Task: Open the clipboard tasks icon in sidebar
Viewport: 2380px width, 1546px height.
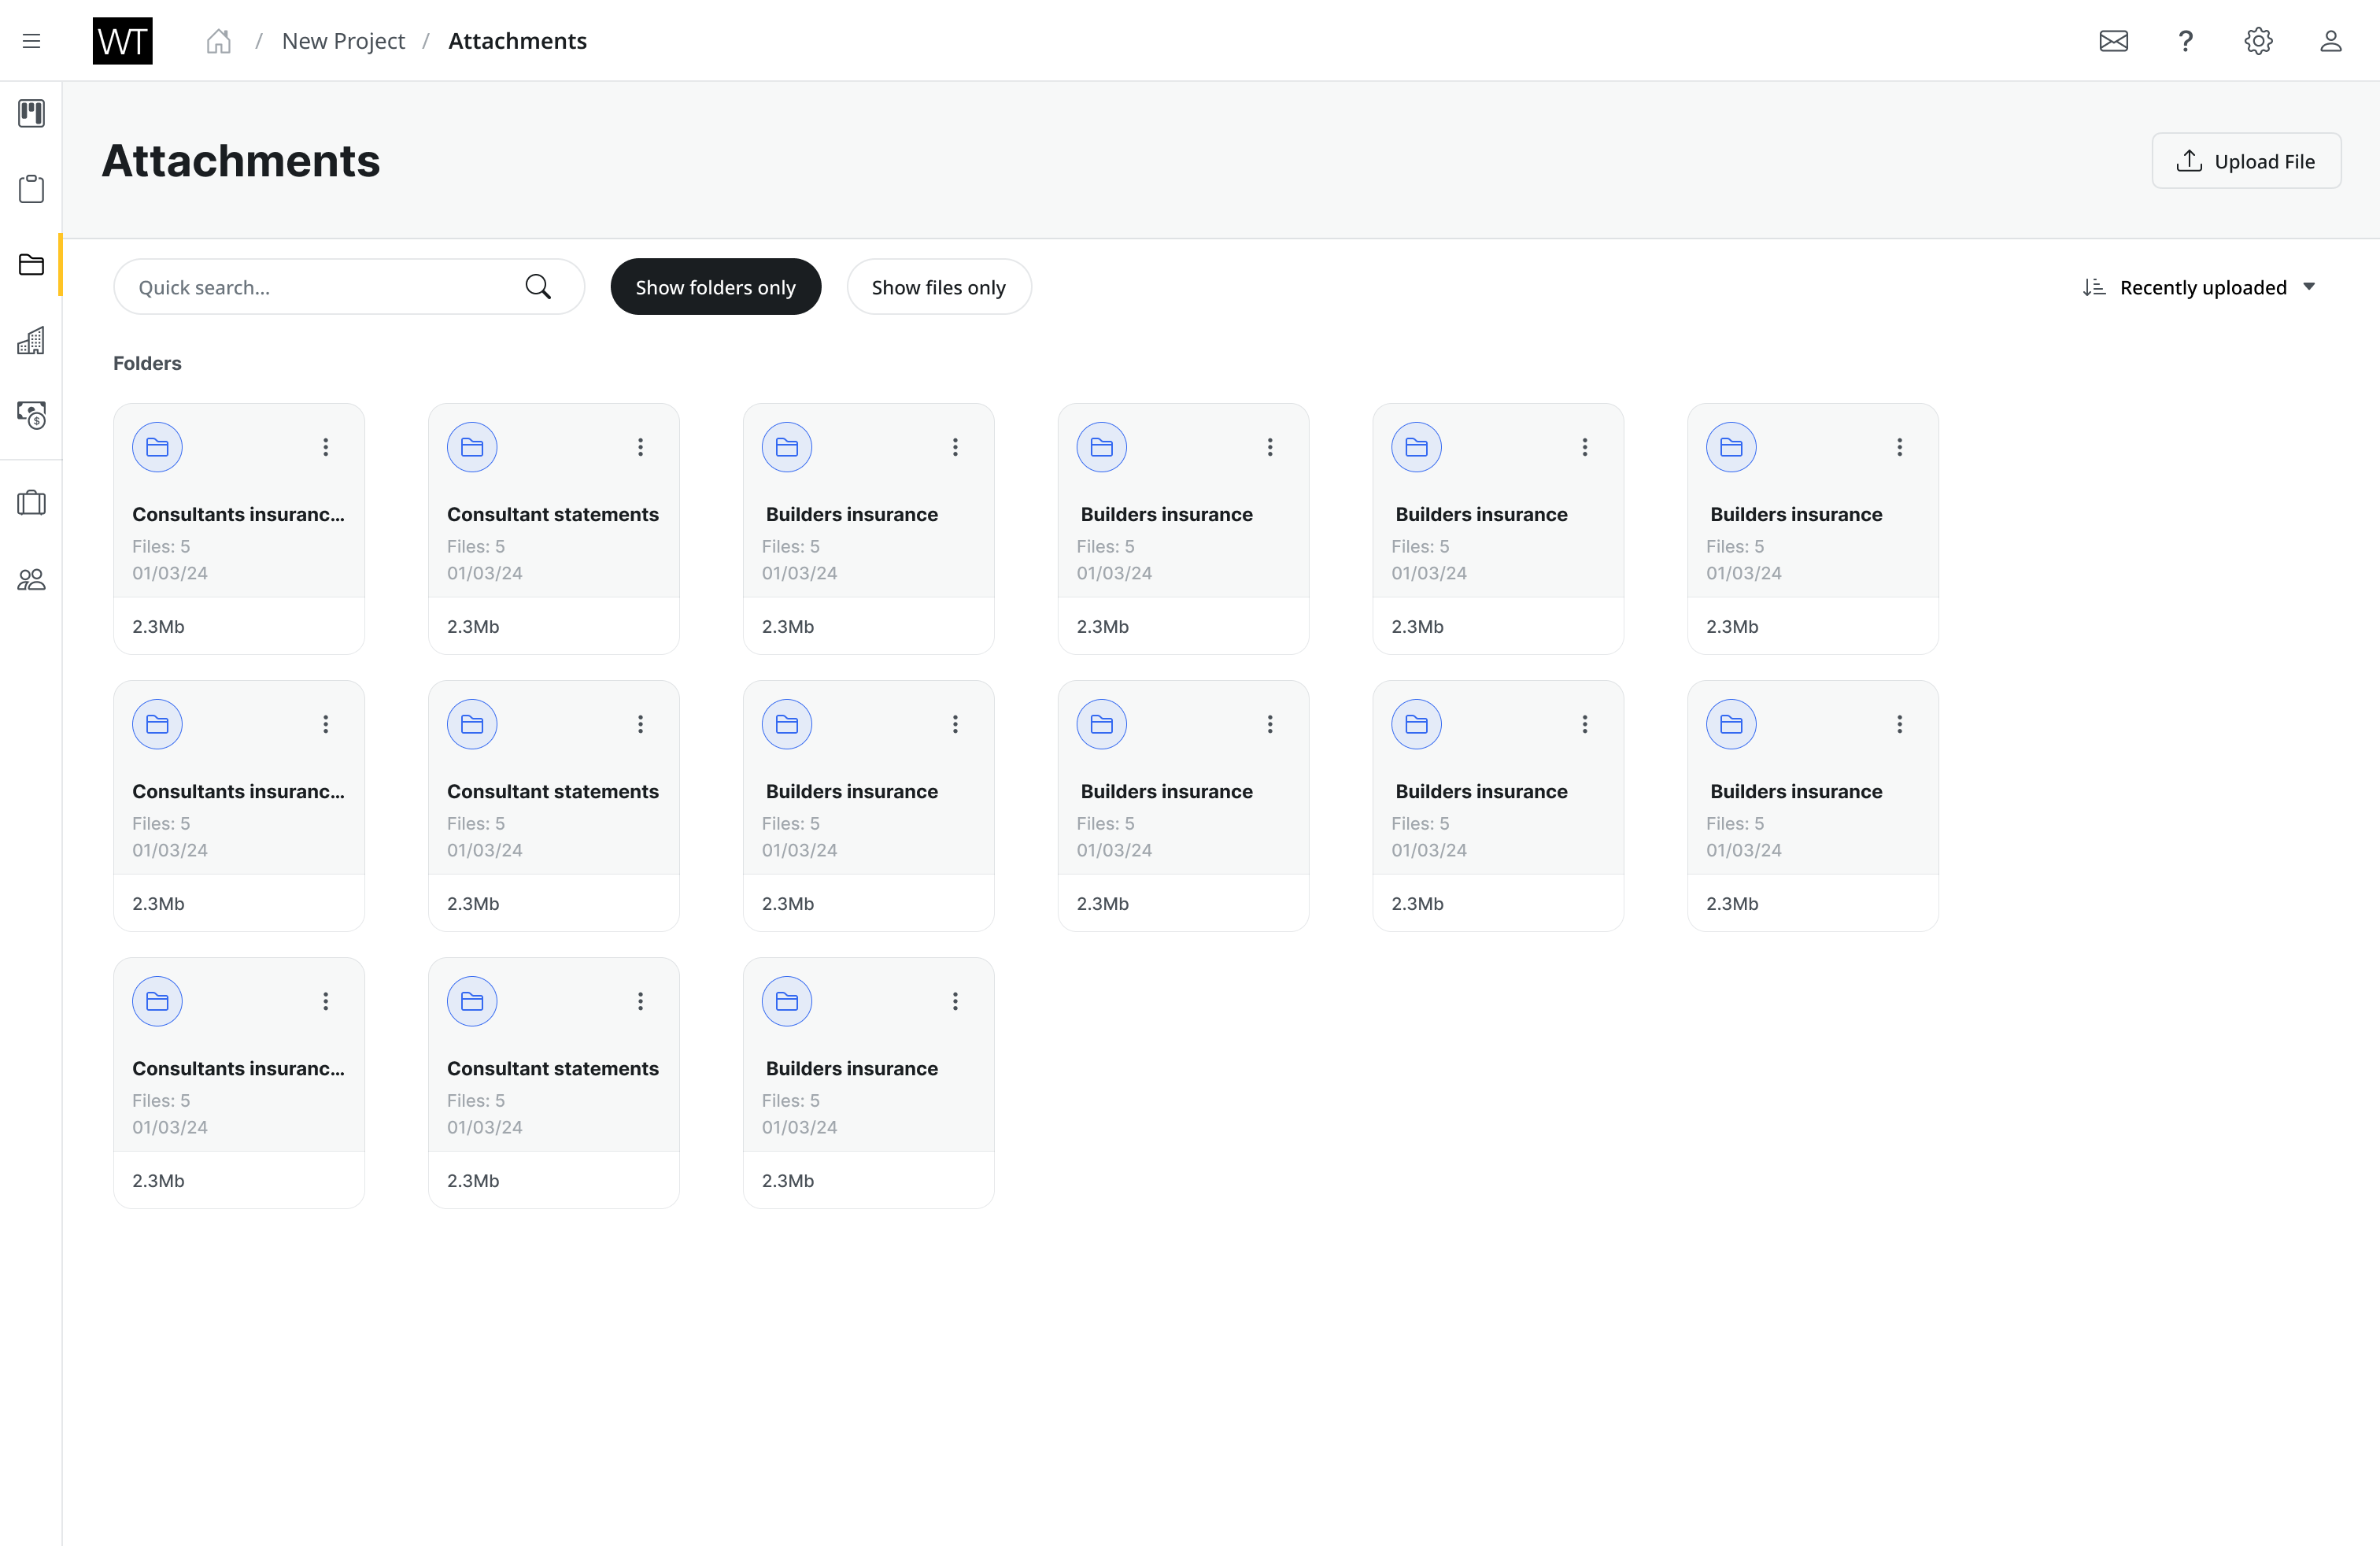Action: click(31, 189)
